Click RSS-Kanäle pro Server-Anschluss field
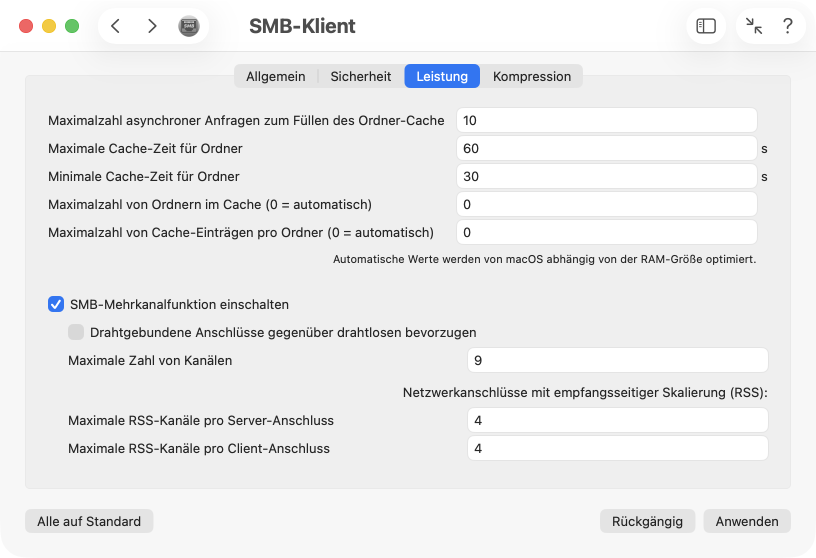The image size is (816, 558). (618, 420)
